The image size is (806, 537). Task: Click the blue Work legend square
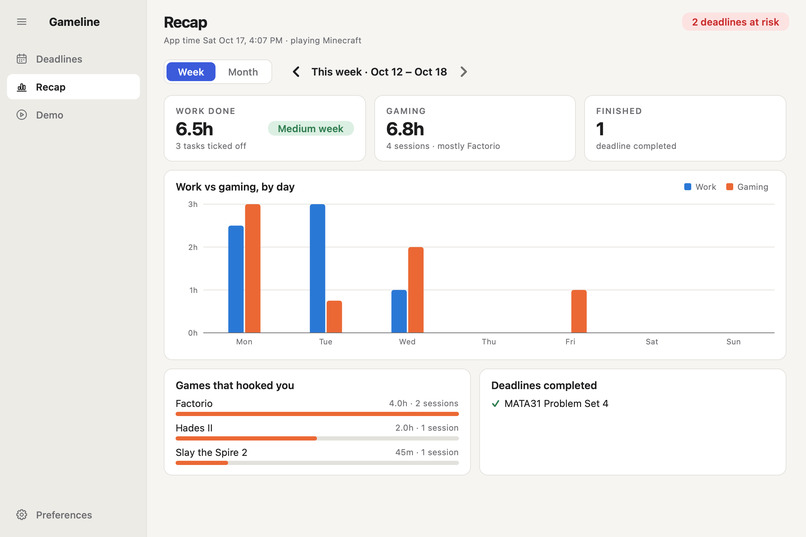(688, 187)
